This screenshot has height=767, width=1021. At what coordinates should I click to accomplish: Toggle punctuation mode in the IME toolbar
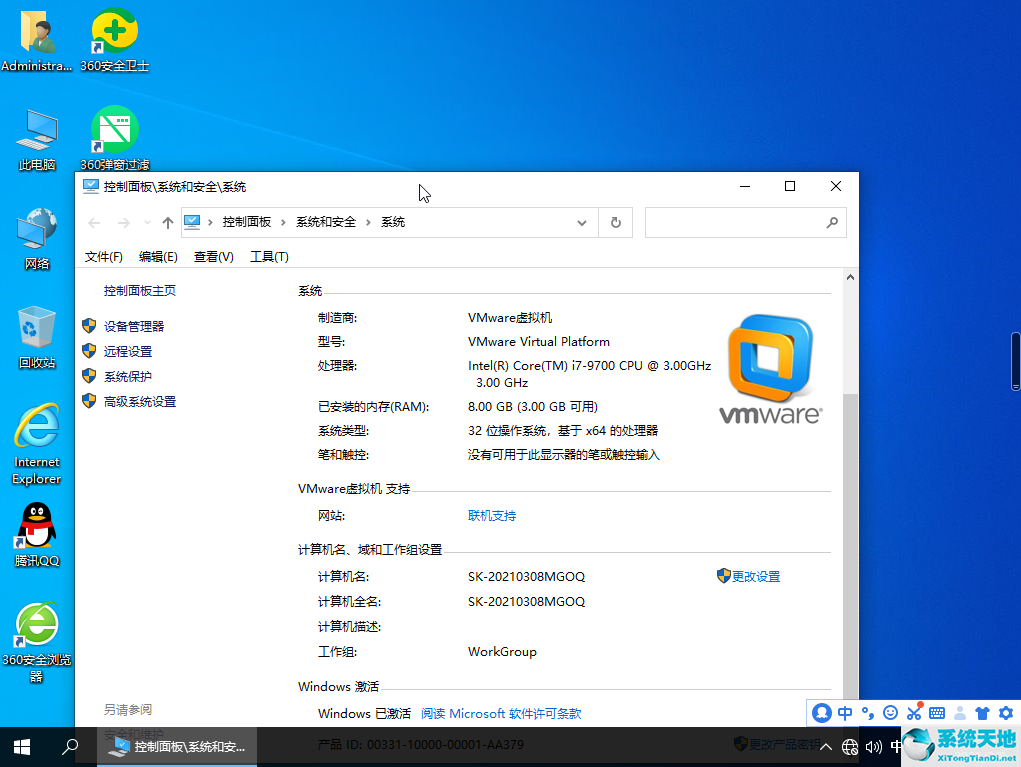tap(867, 713)
